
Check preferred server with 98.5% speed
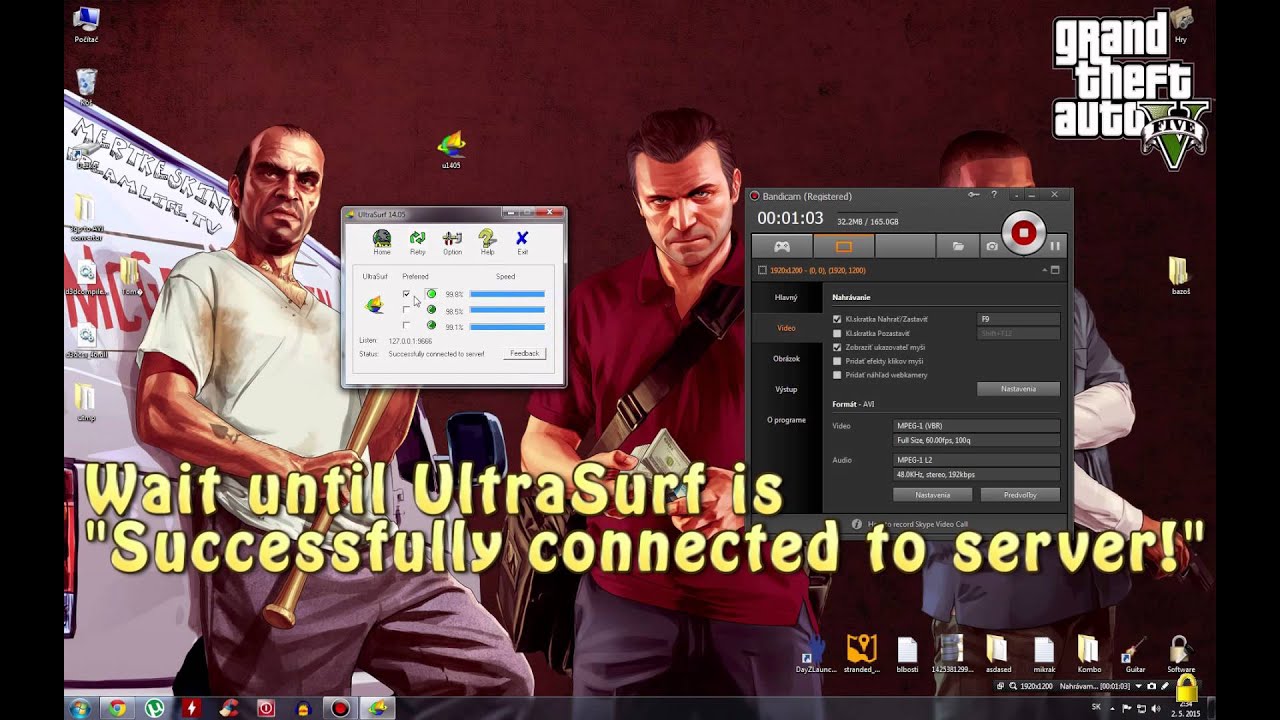coord(406,310)
